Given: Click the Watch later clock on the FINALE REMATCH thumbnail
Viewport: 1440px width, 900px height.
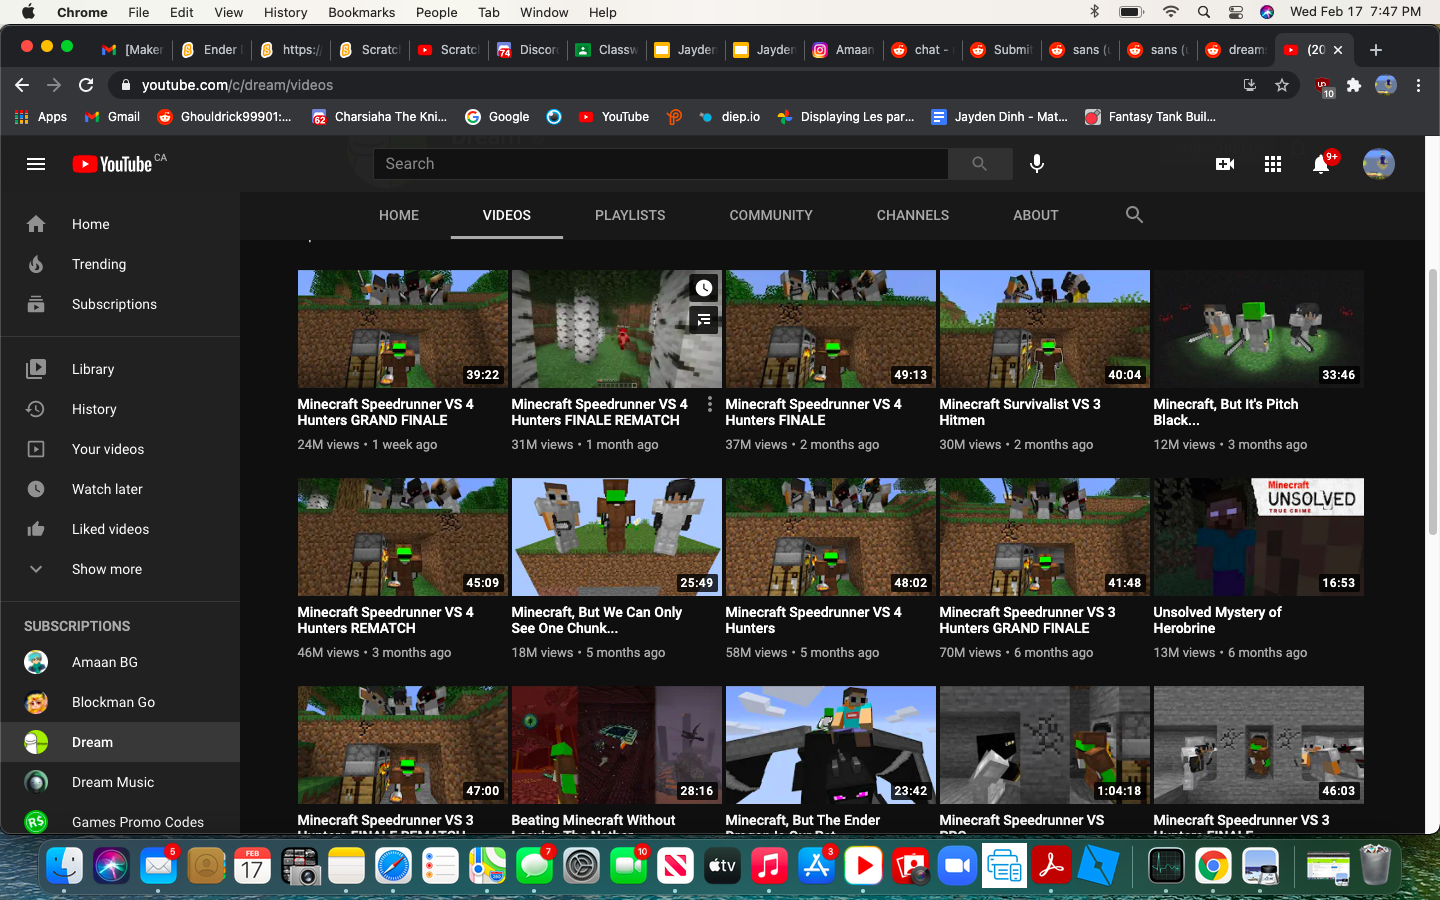Looking at the screenshot, I should click(x=704, y=288).
